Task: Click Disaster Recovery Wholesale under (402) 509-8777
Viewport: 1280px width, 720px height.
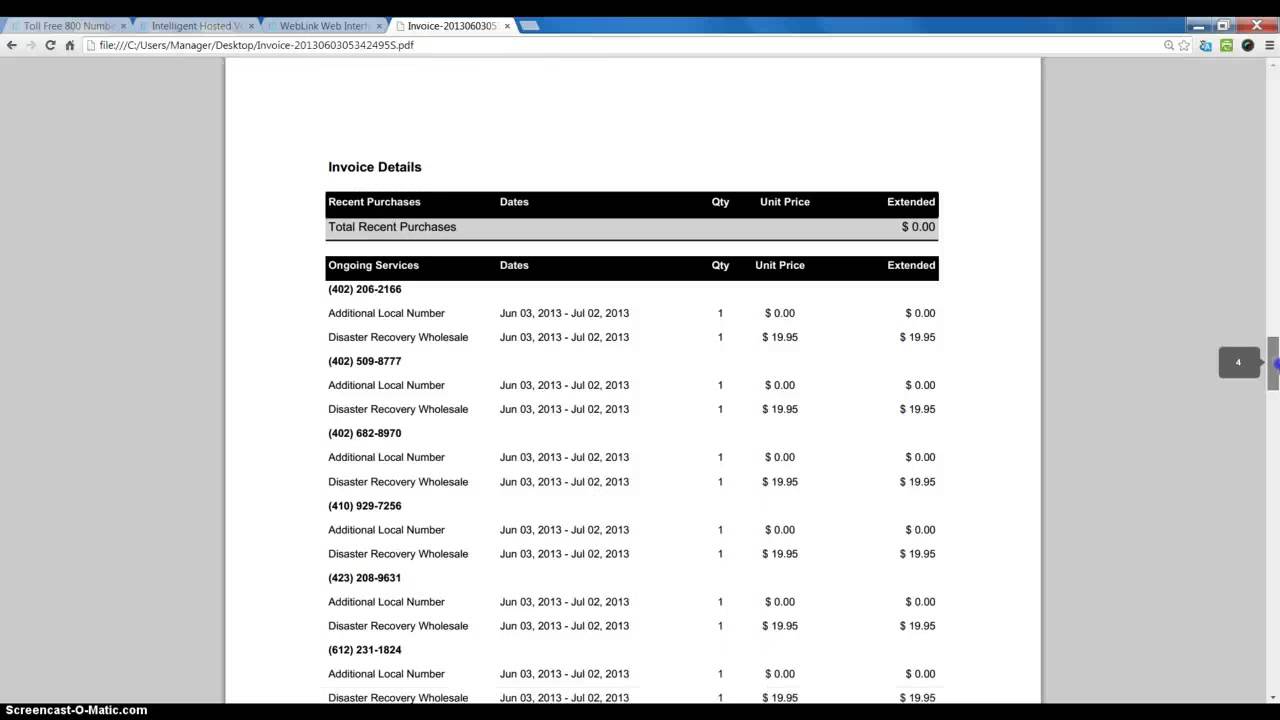Action: 398,409
